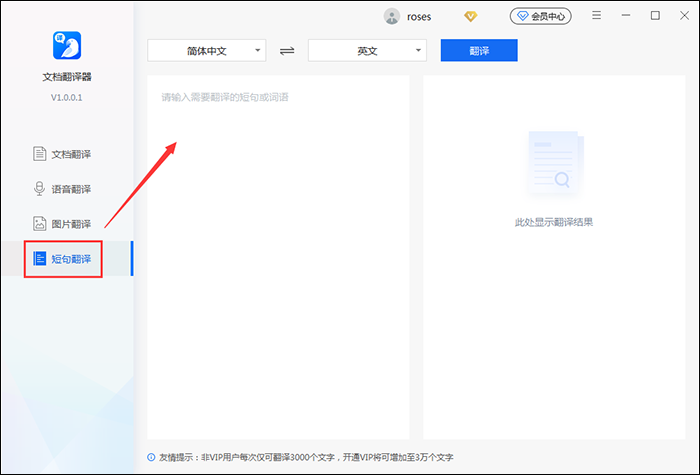Expand the 简体中文 source language dropdown
Image resolution: width=700 pixels, height=475 pixels.
click(x=207, y=50)
